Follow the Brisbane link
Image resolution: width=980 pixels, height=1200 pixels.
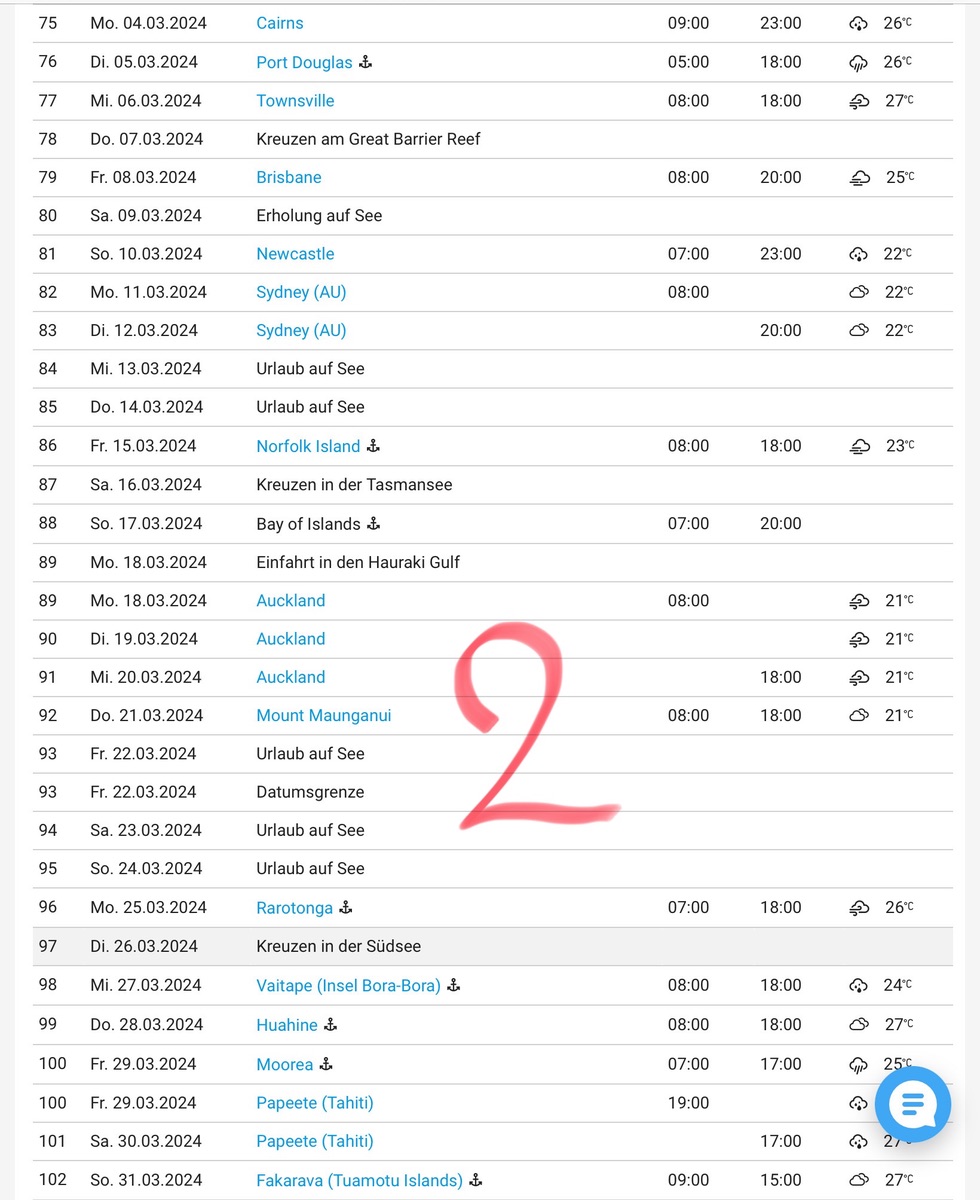point(289,177)
